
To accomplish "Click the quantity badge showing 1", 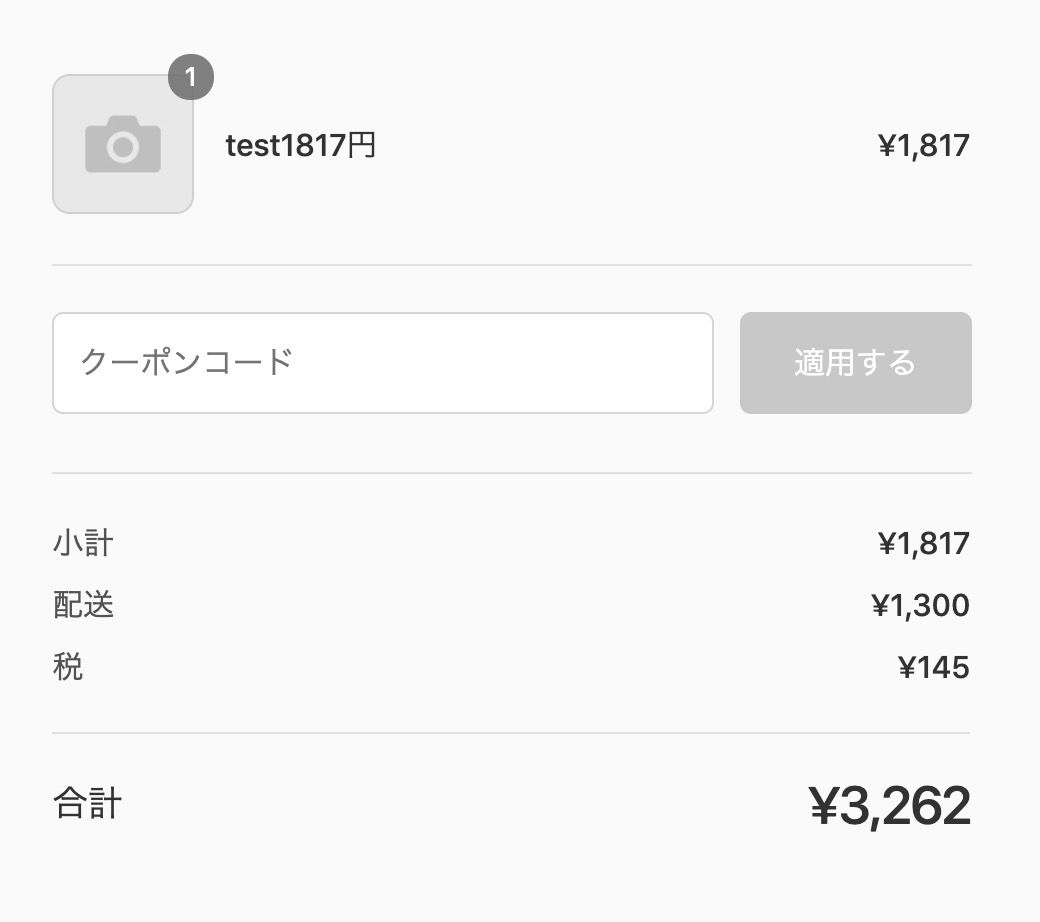I will tap(191, 77).
